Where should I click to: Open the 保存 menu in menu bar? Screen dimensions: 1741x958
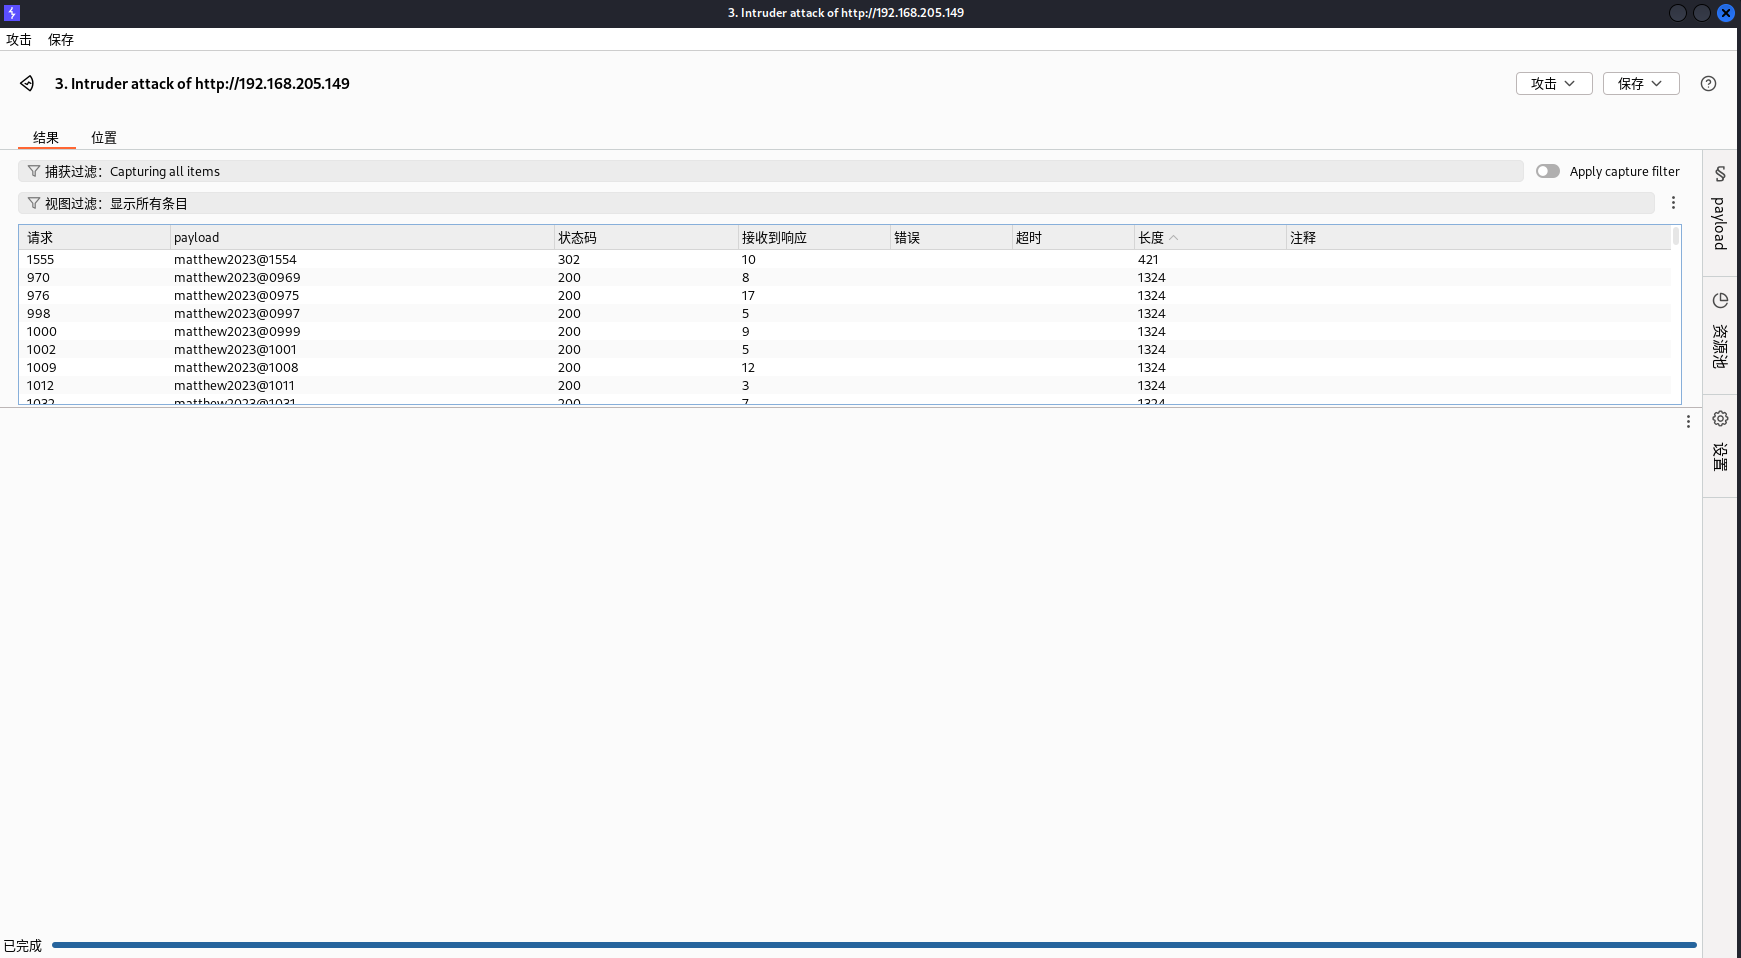tap(61, 40)
